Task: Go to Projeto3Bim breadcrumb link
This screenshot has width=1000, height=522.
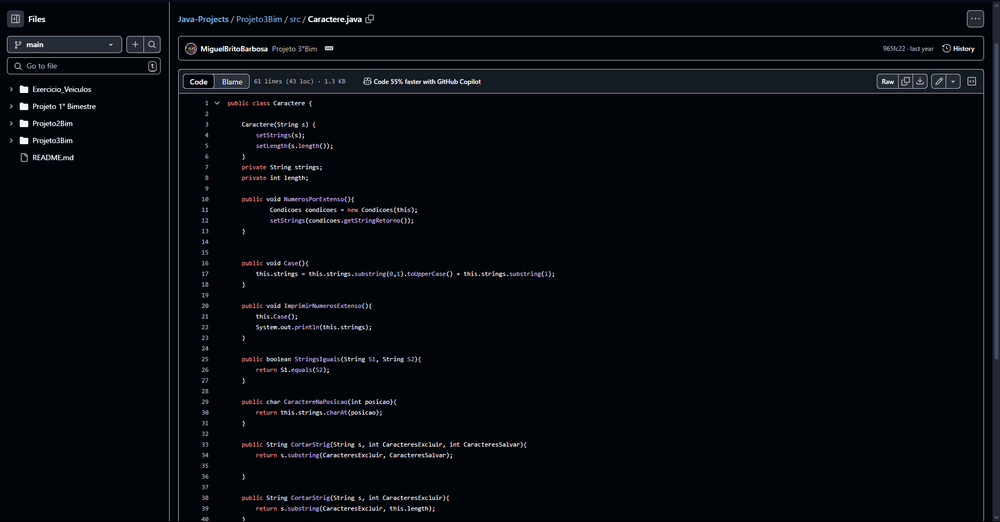Action: click(259, 19)
